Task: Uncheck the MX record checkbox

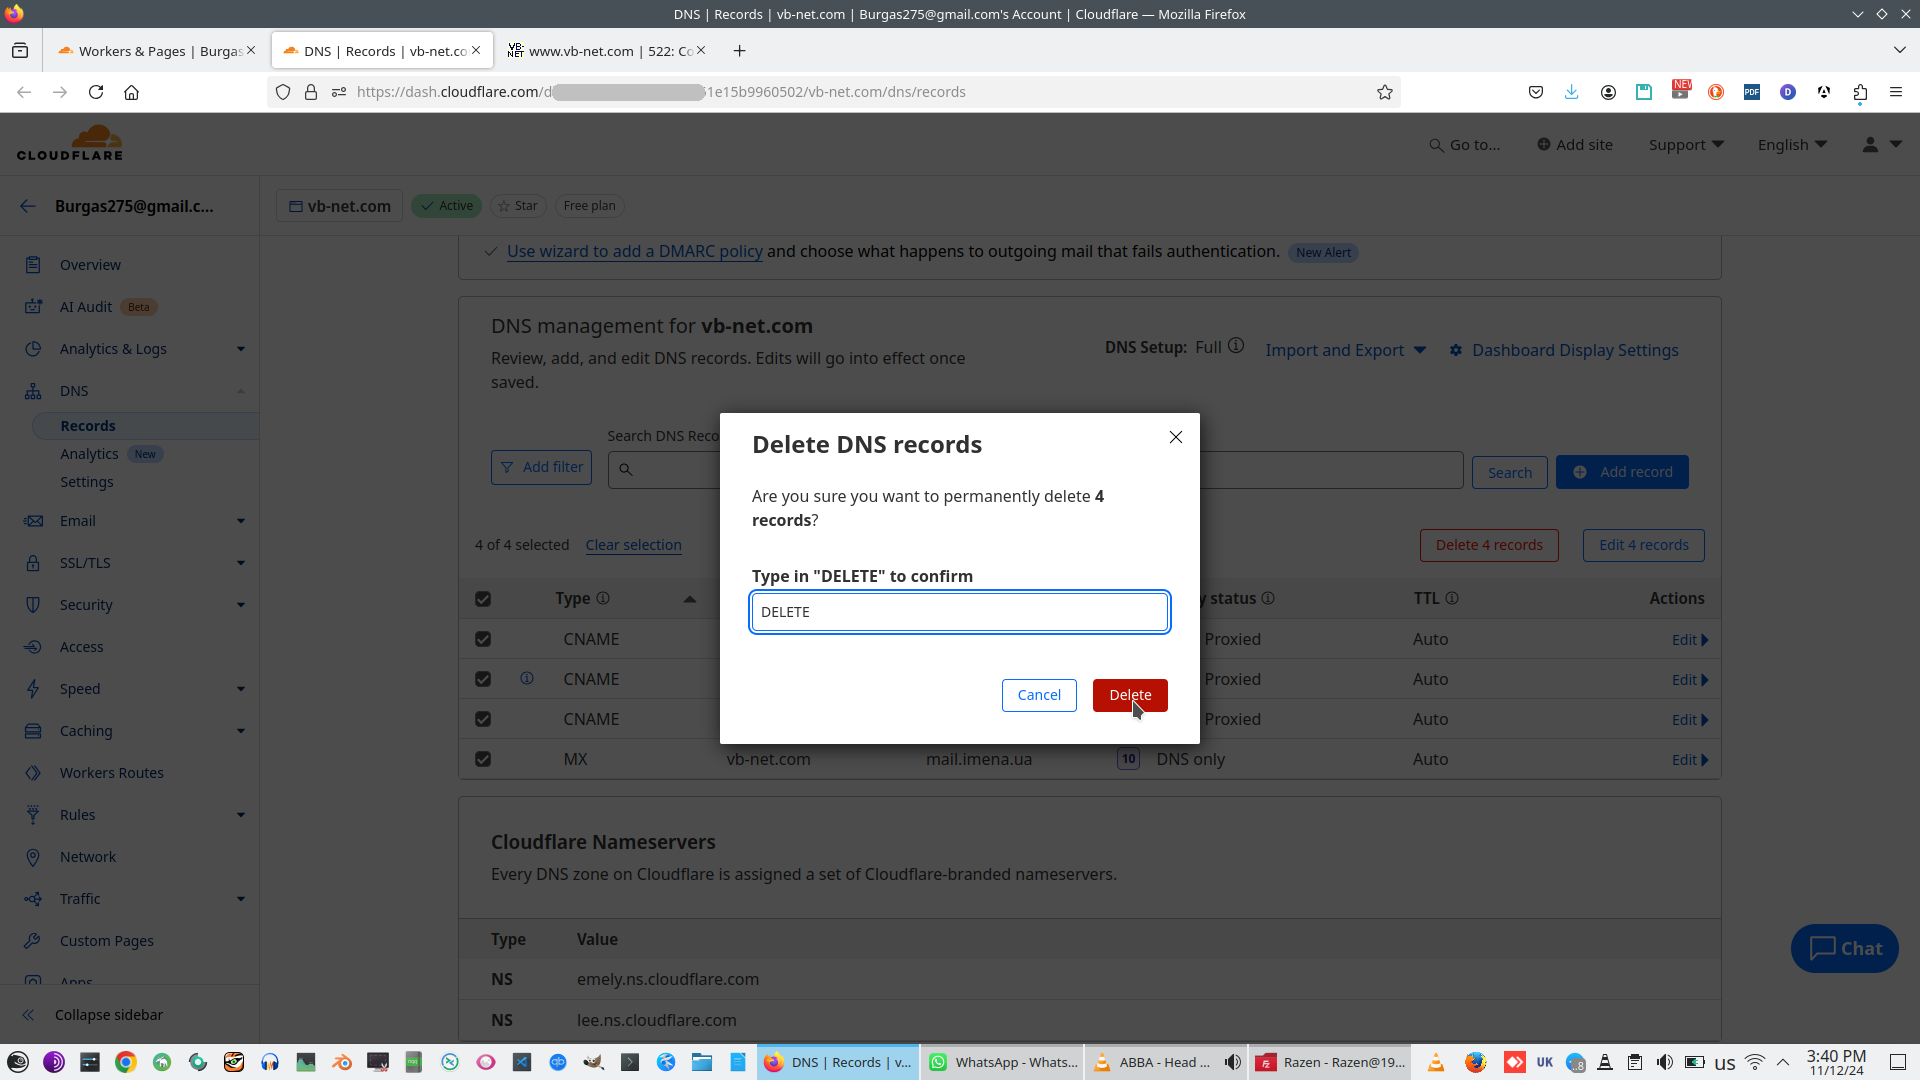Action: pos(483,759)
